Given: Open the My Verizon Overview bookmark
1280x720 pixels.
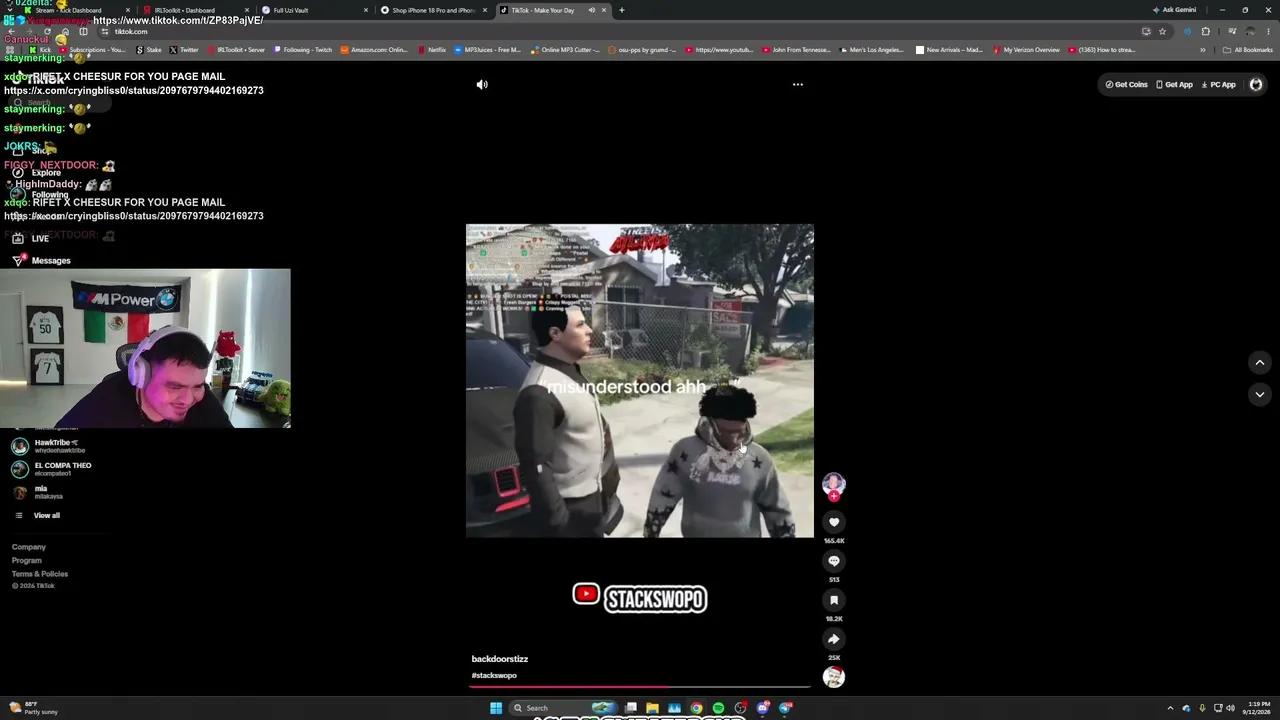Looking at the screenshot, I should [x=1027, y=50].
